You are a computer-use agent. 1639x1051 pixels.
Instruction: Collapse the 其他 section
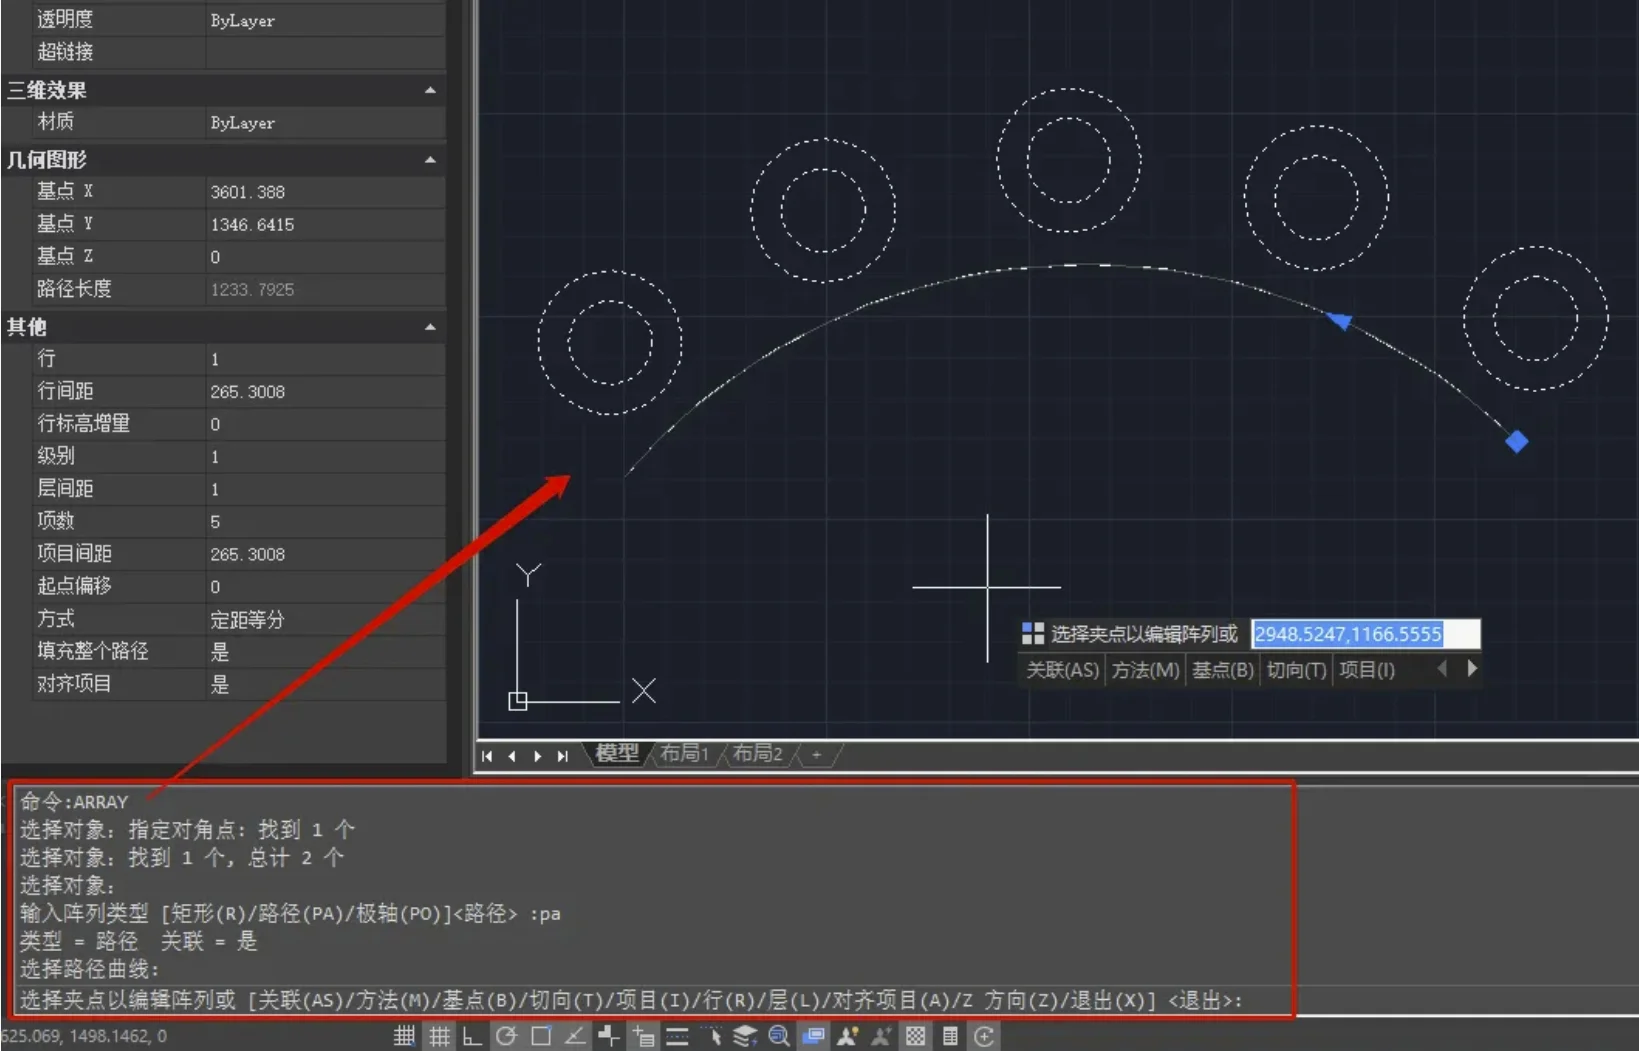click(x=430, y=327)
